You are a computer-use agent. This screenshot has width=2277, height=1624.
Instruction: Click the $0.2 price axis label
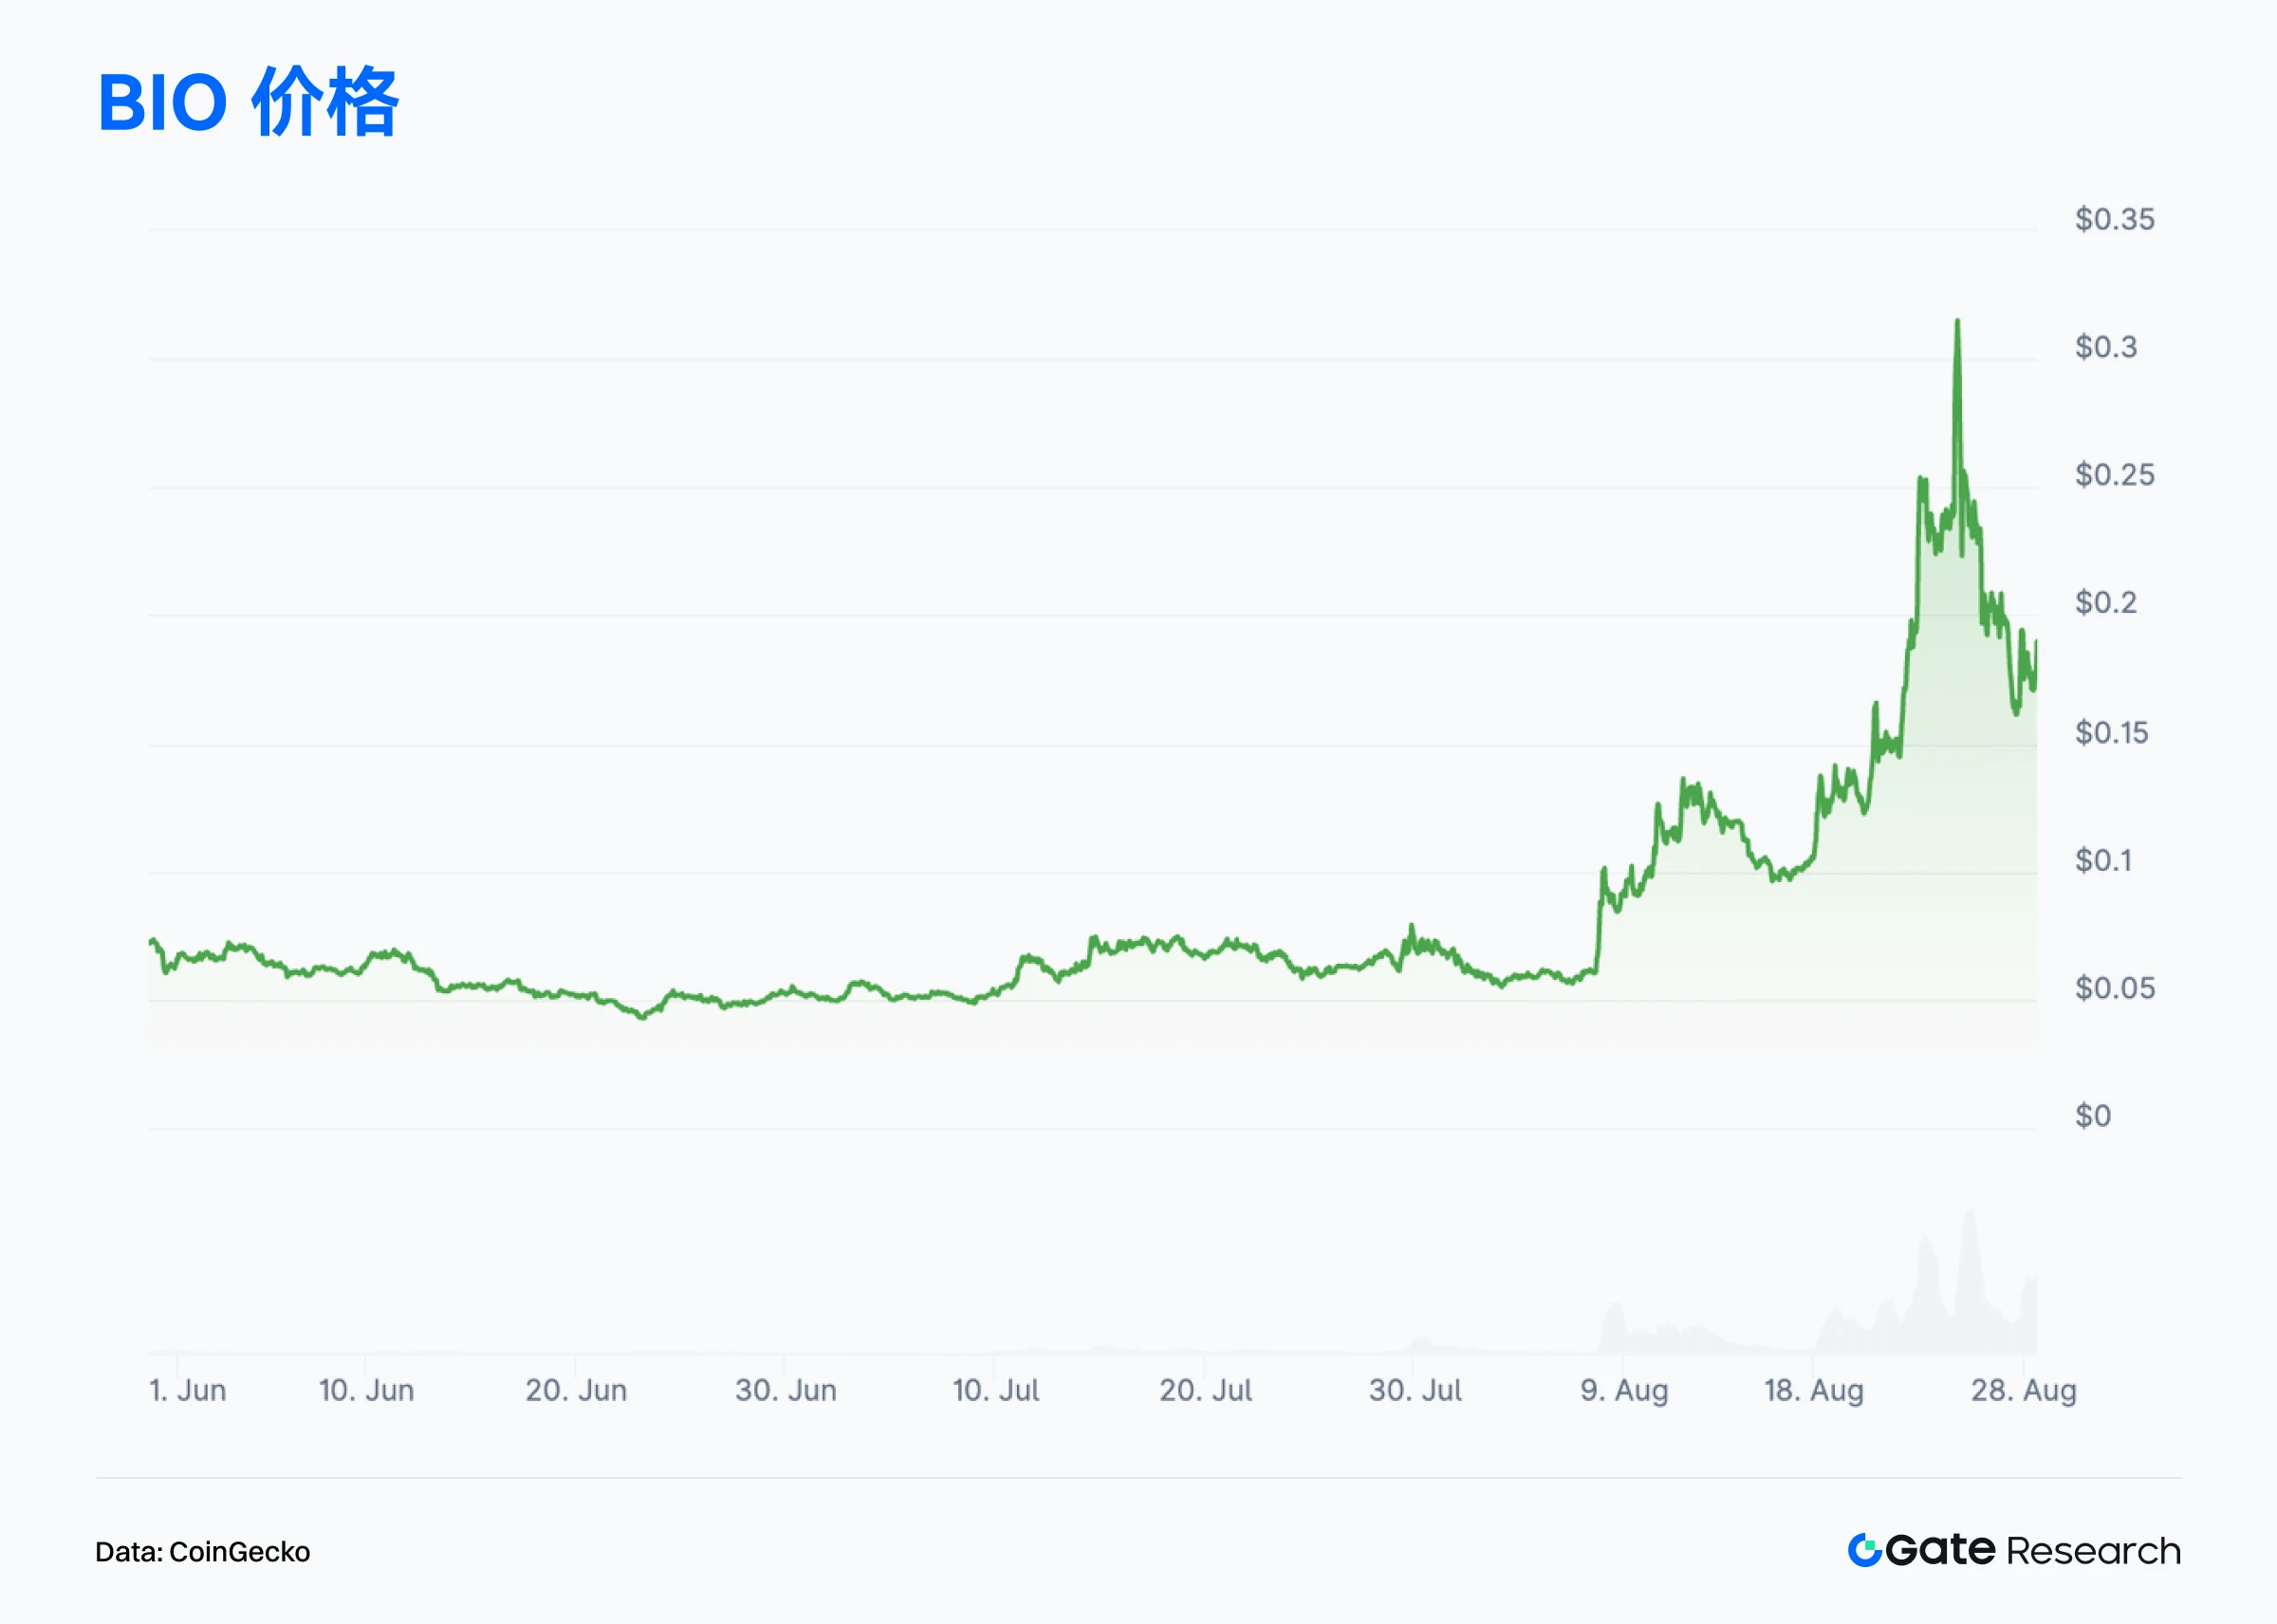coord(2105,603)
